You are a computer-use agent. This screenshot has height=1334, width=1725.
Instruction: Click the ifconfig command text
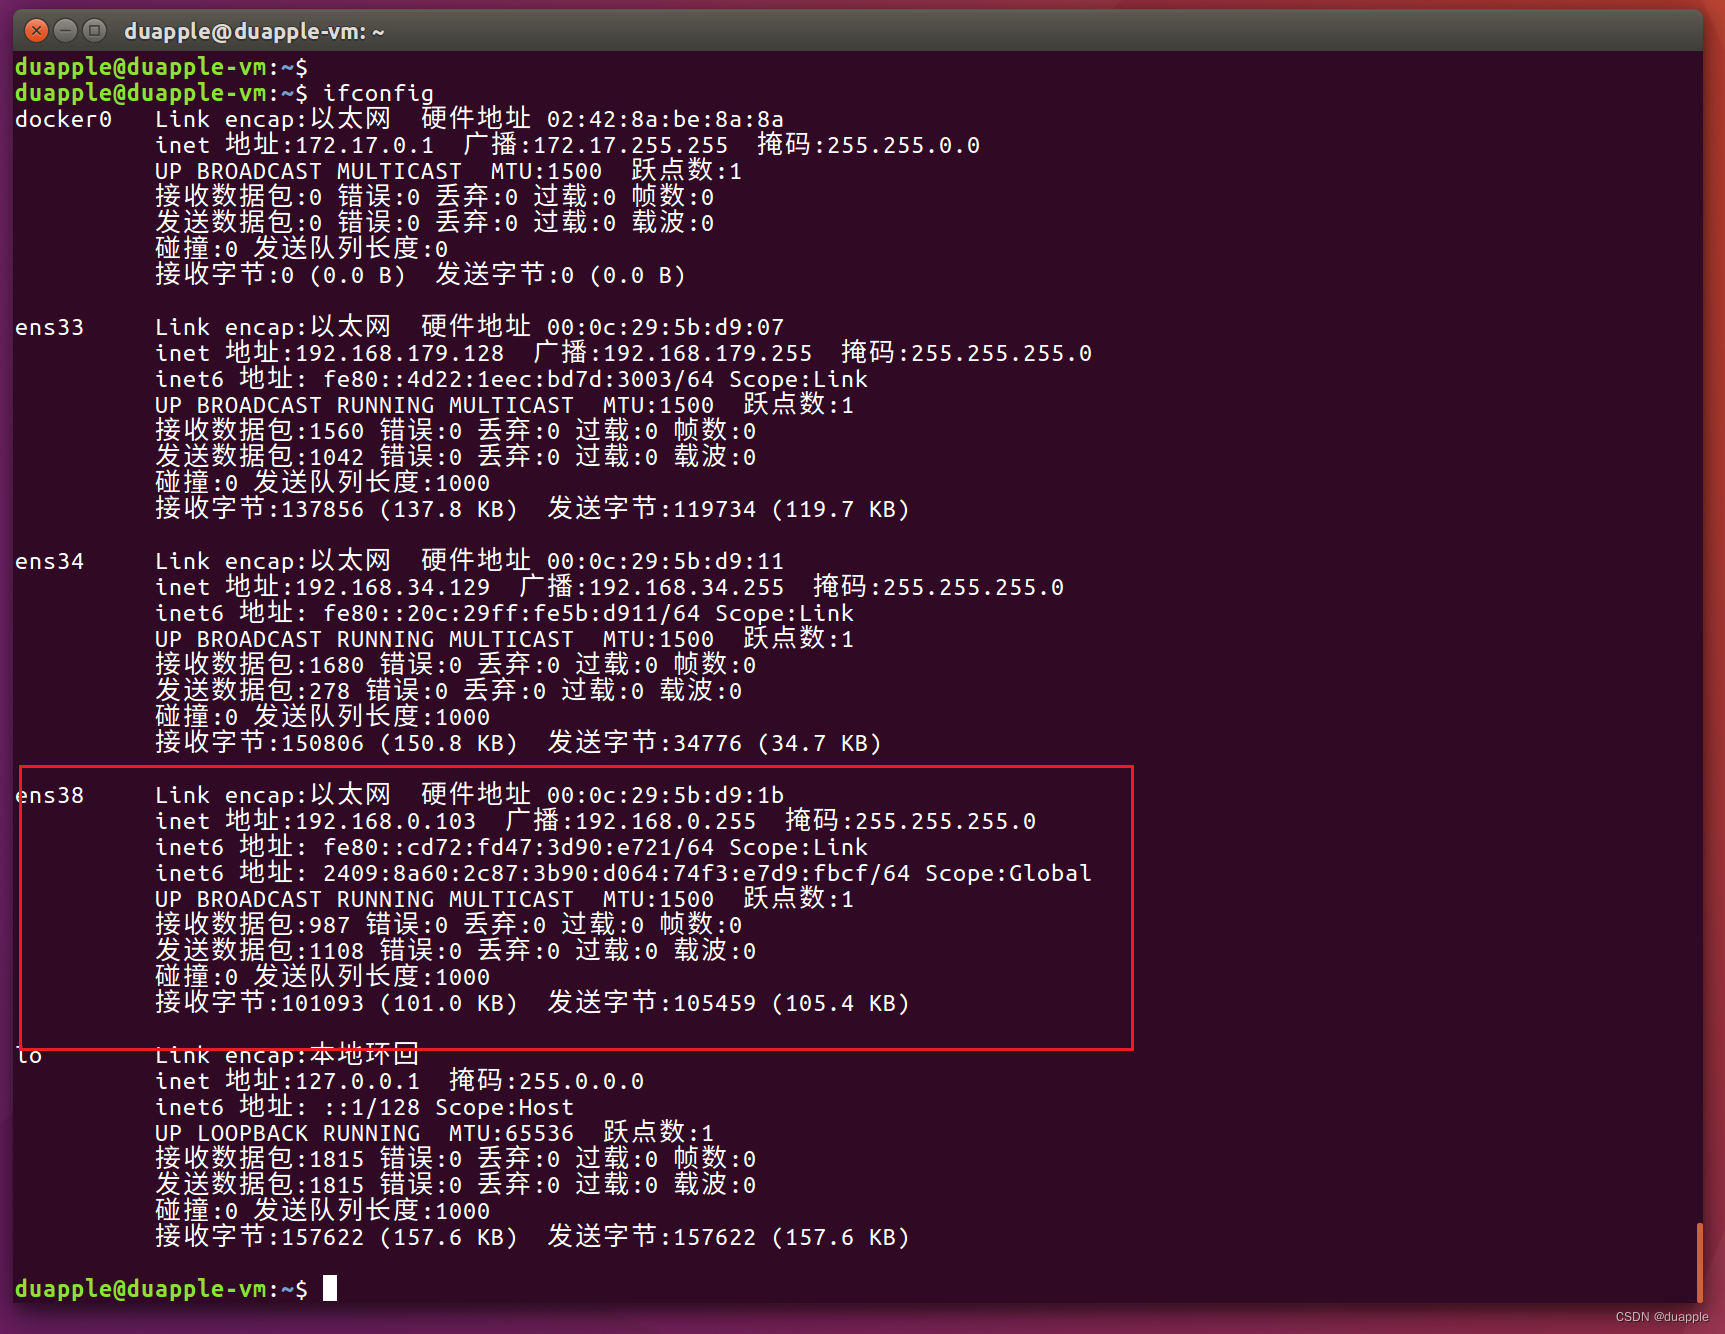coord(378,93)
